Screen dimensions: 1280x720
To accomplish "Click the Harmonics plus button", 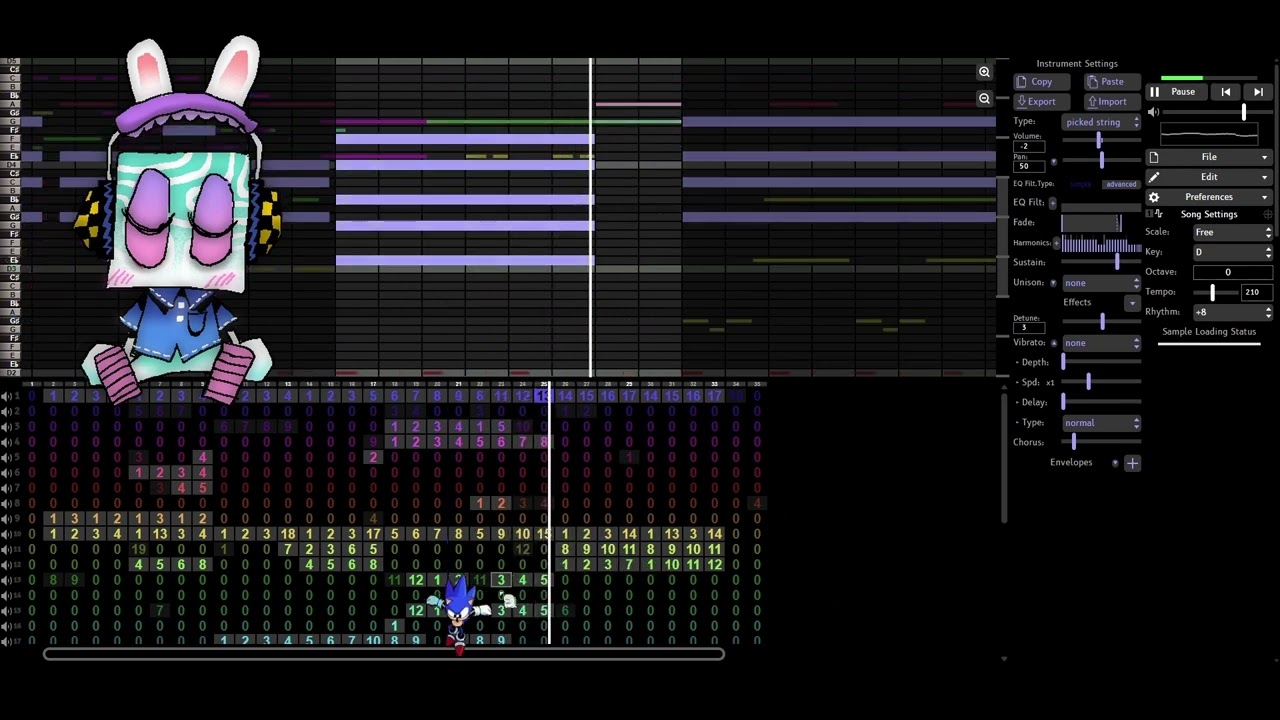I will pyautogui.click(x=1057, y=243).
